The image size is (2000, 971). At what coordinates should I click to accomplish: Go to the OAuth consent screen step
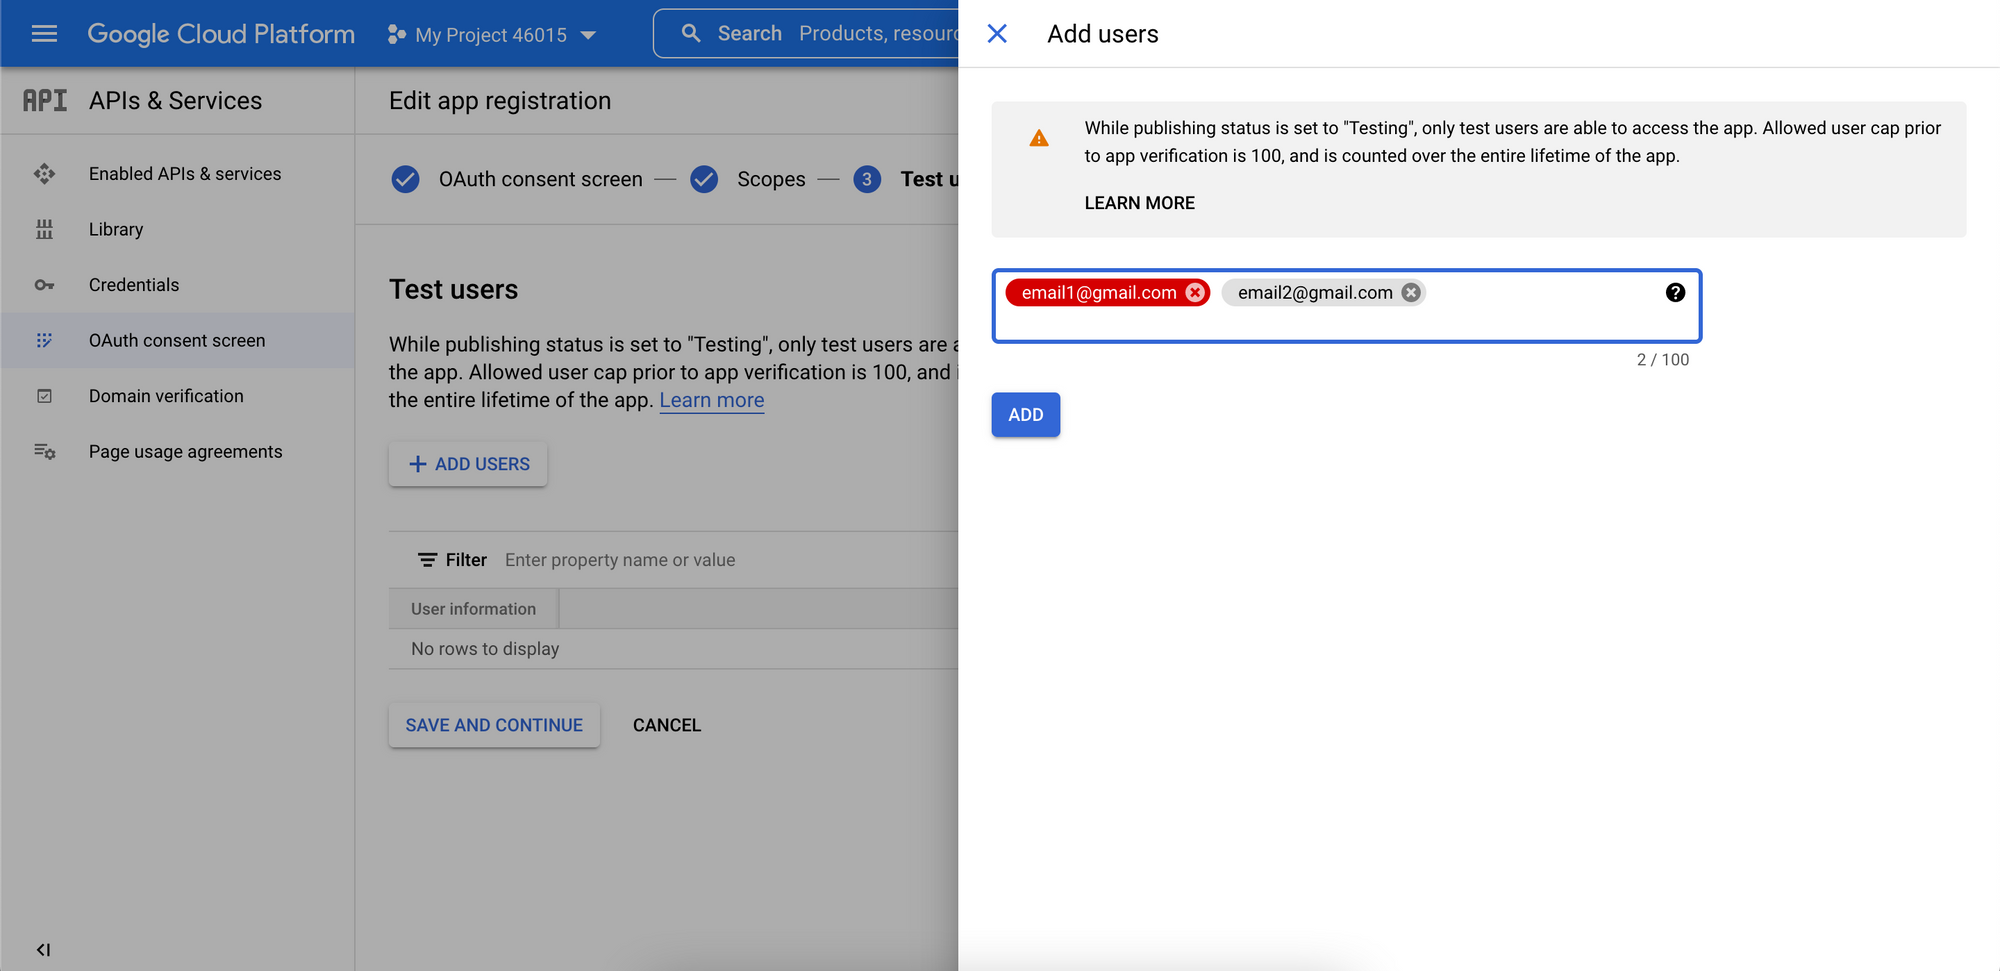click(x=541, y=179)
